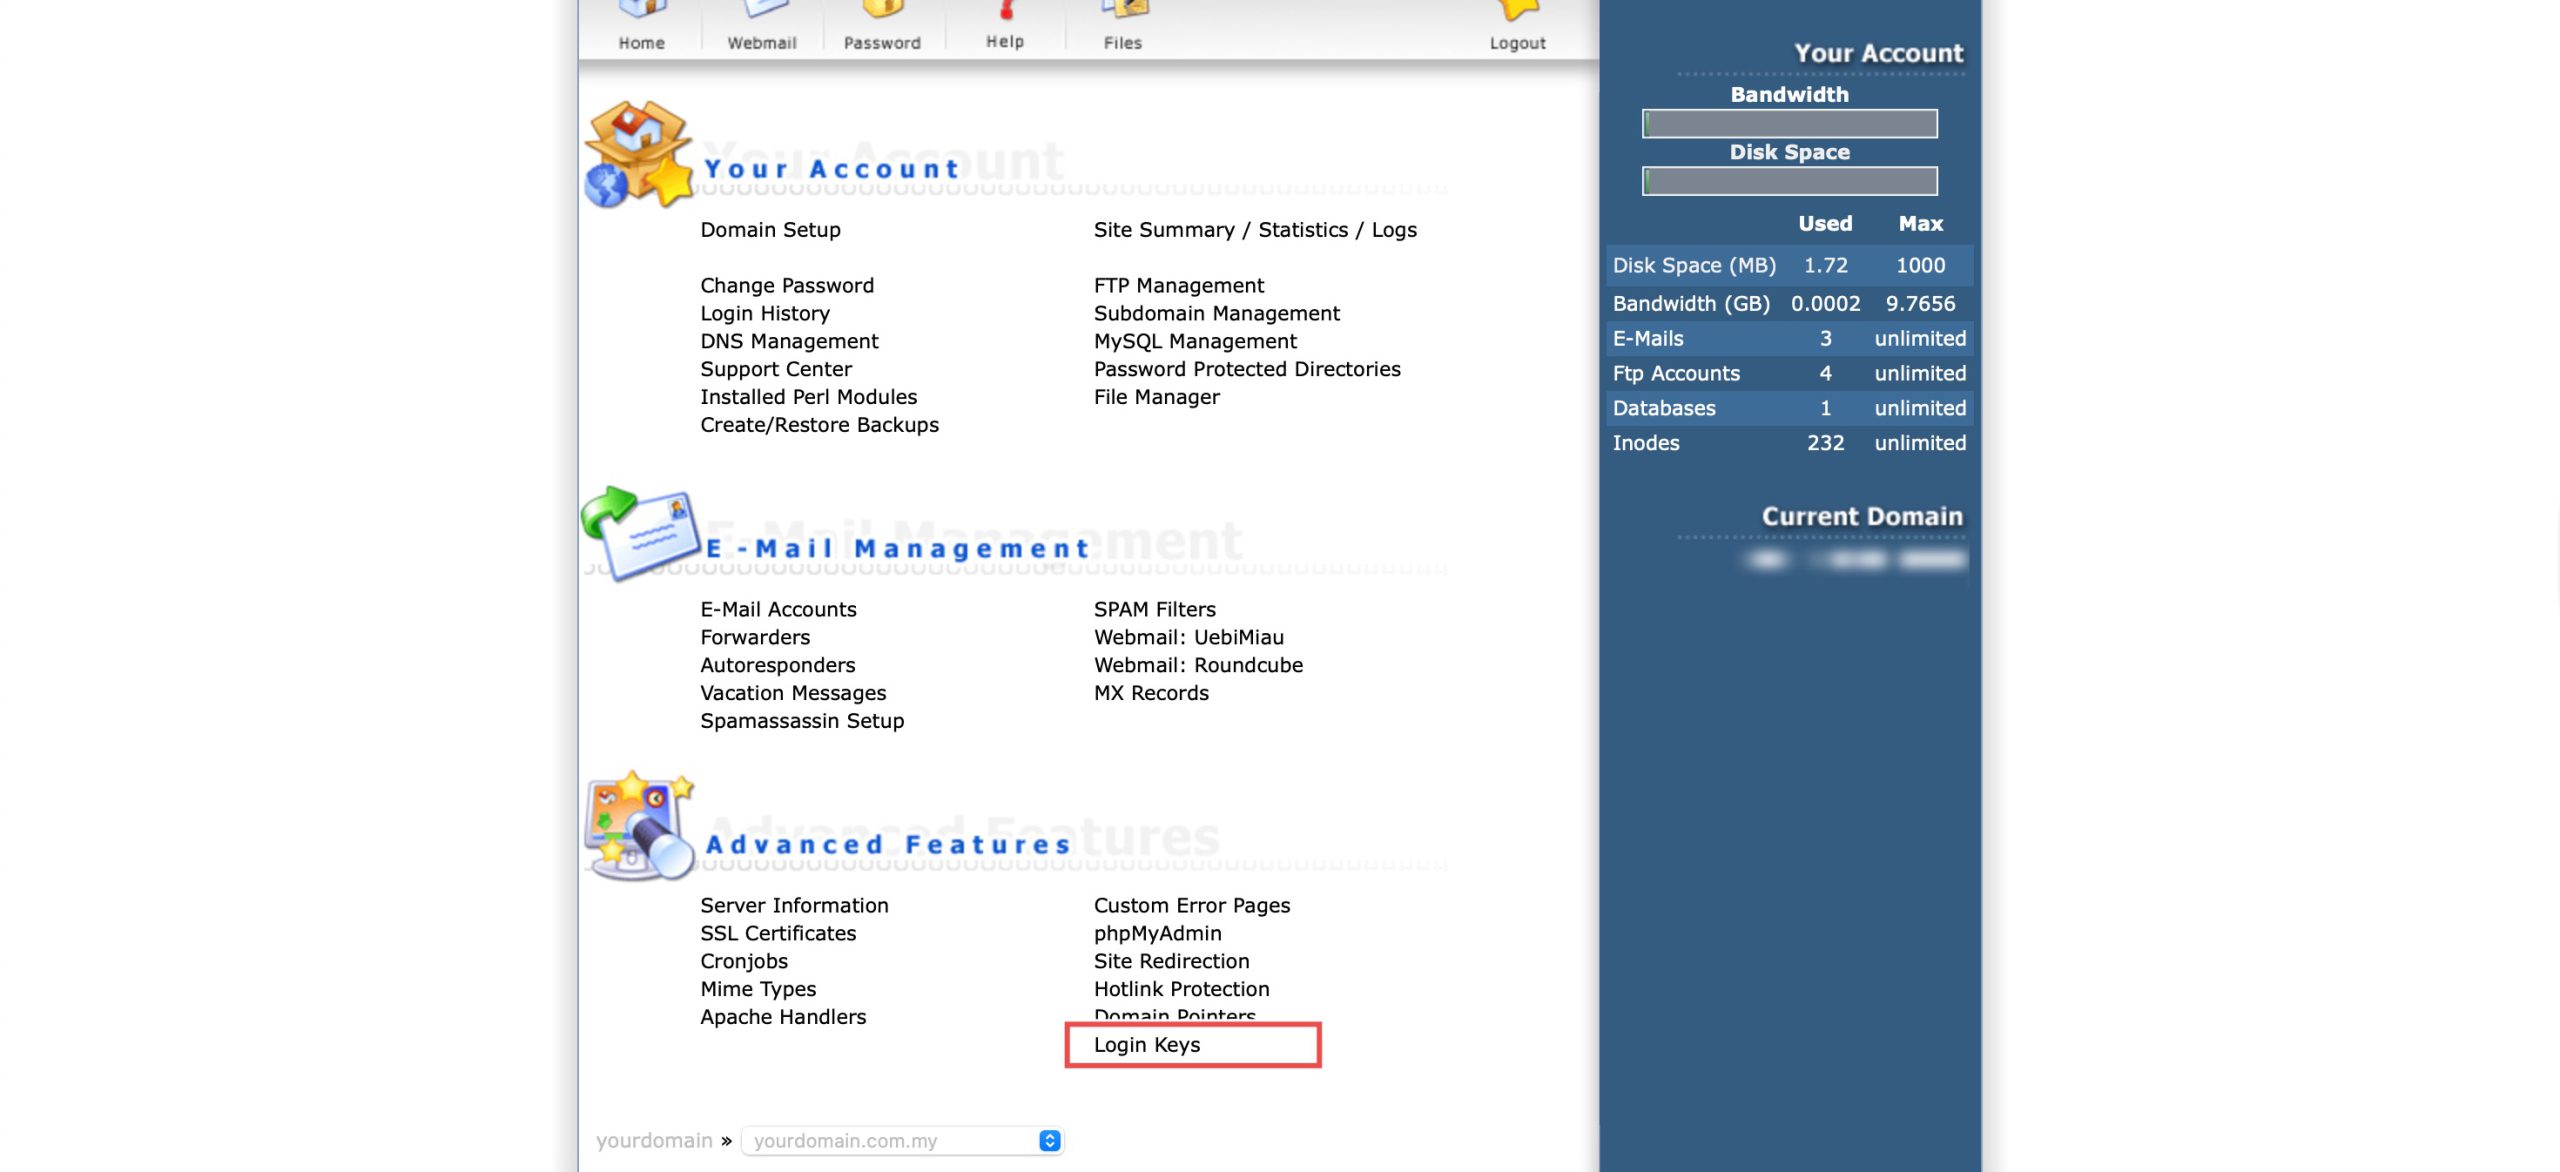Open the Help toolbar item
The image size is (2560, 1172).
[1005, 12]
